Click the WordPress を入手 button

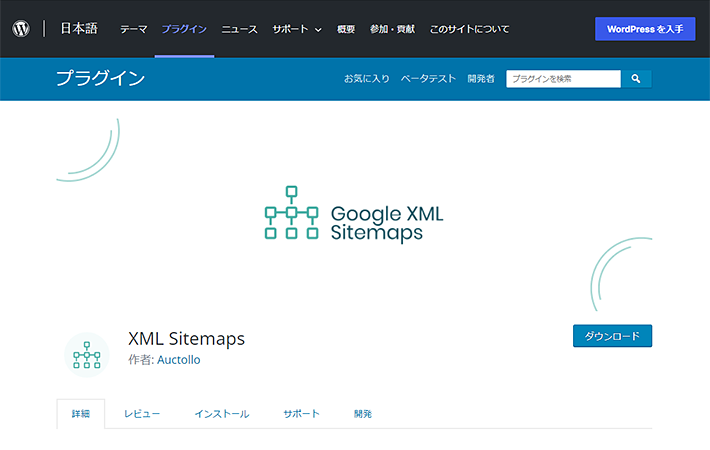tap(645, 29)
